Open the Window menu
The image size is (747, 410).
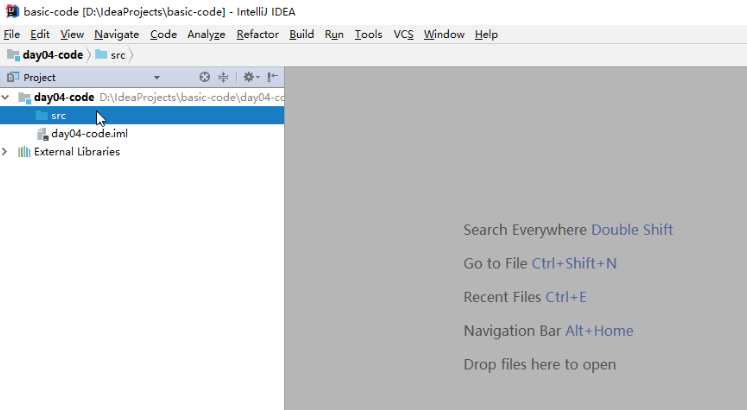tap(444, 34)
